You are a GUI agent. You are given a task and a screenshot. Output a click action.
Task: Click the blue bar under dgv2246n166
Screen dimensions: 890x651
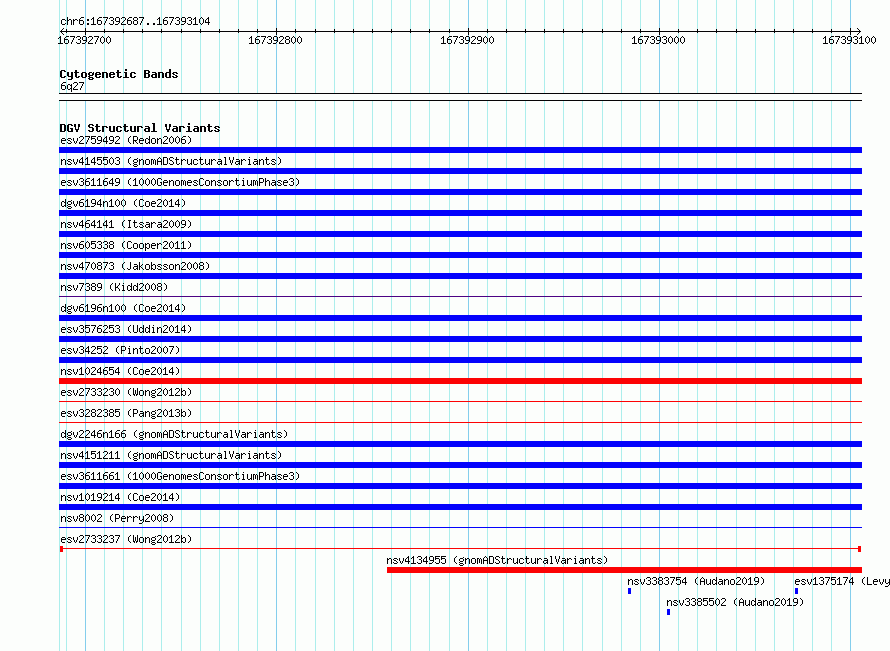coord(460,444)
